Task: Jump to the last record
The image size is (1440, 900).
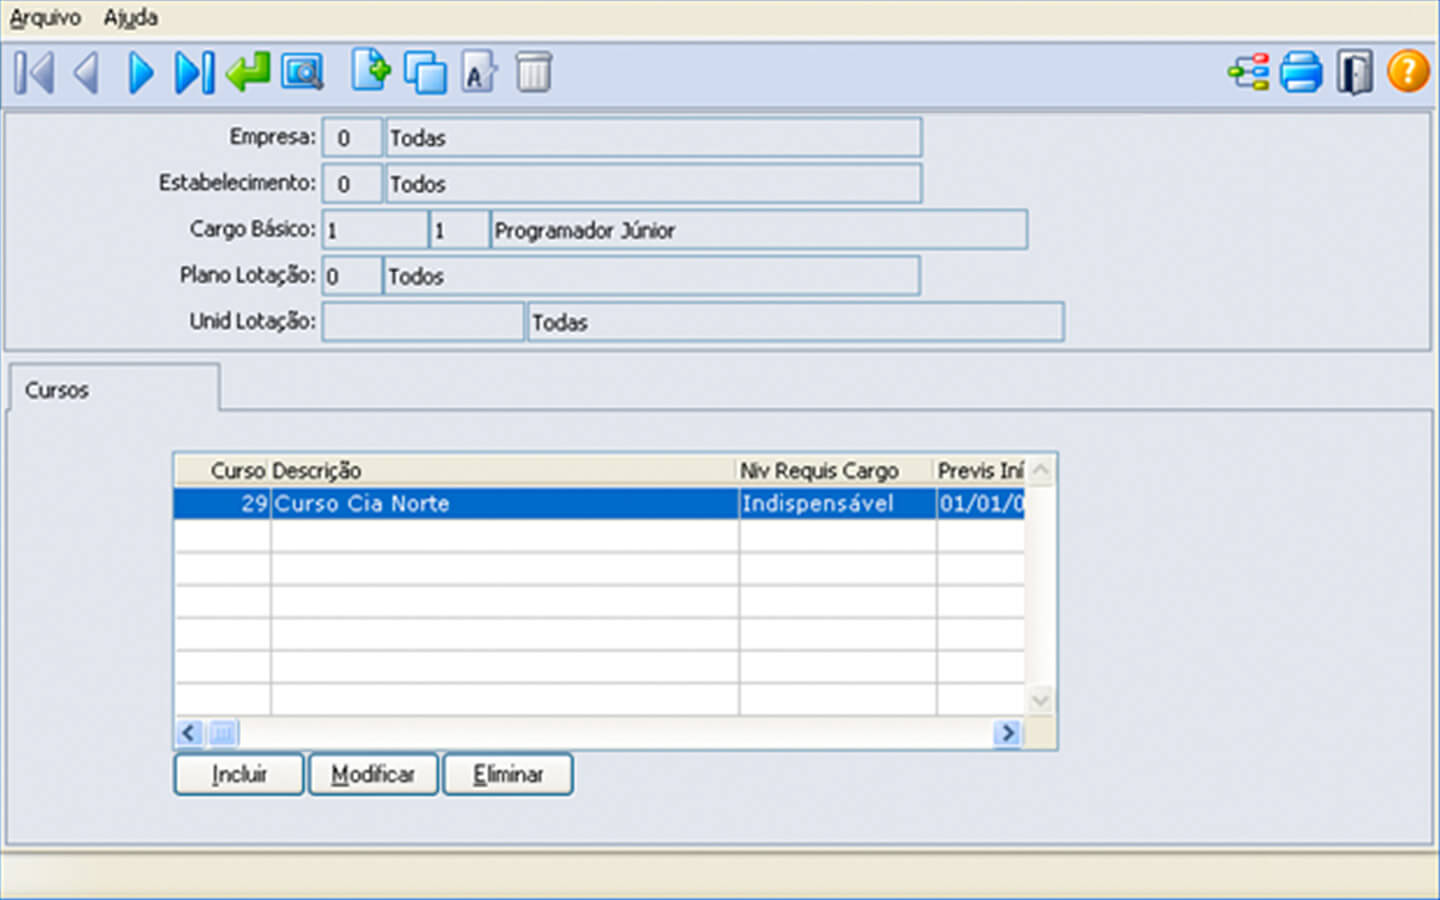Action: [194, 73]
